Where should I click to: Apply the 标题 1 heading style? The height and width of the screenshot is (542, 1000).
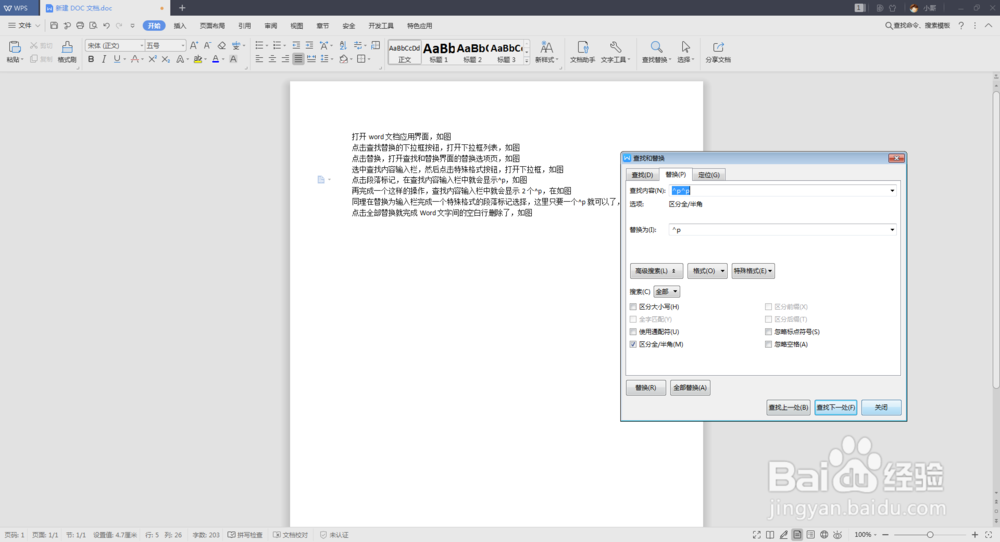[439, 52]
